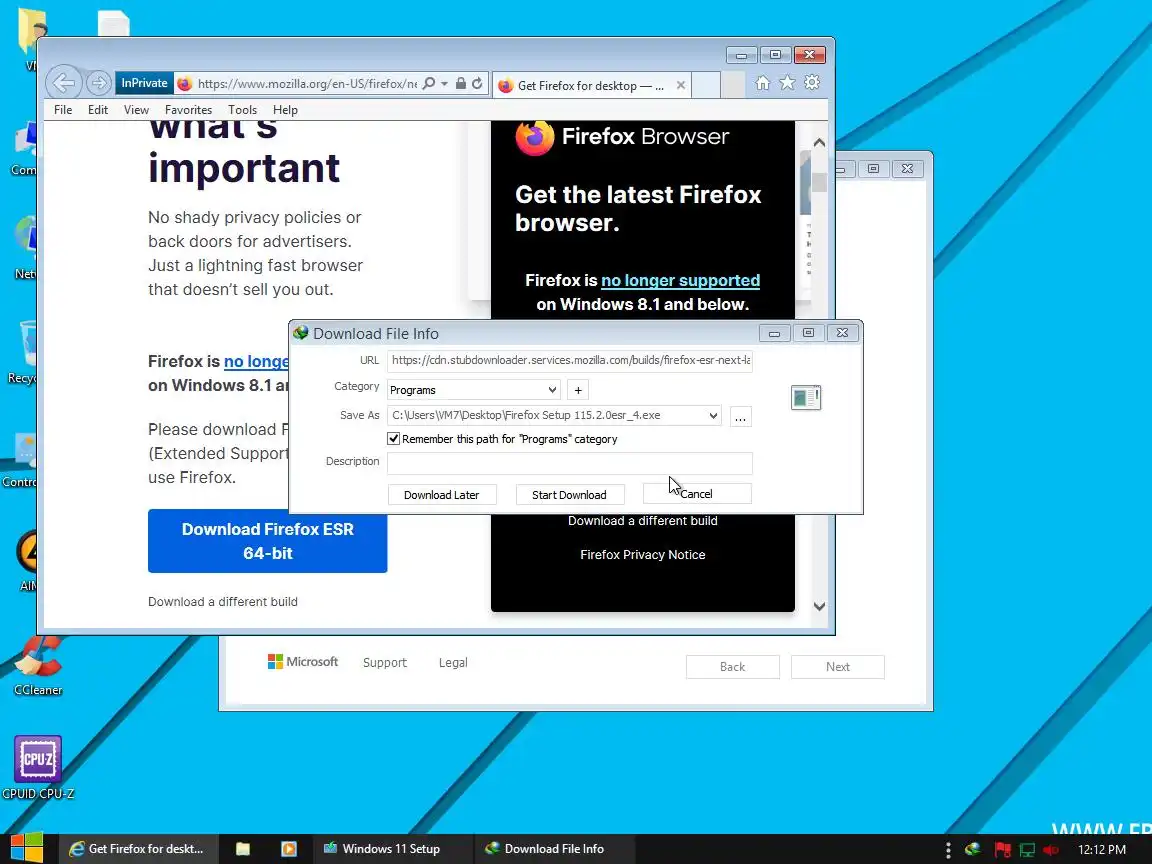
Task: Click the Download Later button
Action: tap(442, 494)
